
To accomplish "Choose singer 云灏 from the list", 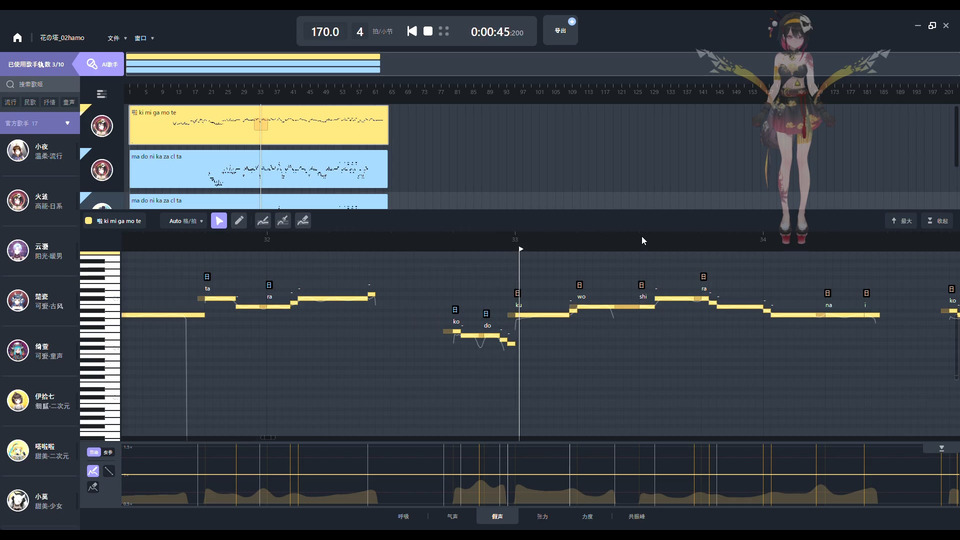I will (40, 251).
